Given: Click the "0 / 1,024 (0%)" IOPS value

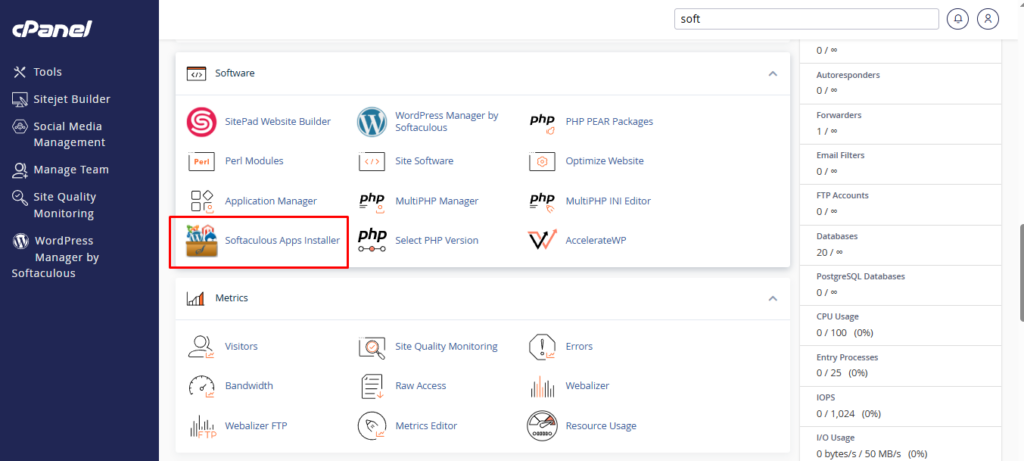Looking at the screenshot, I should click(848, 413).
